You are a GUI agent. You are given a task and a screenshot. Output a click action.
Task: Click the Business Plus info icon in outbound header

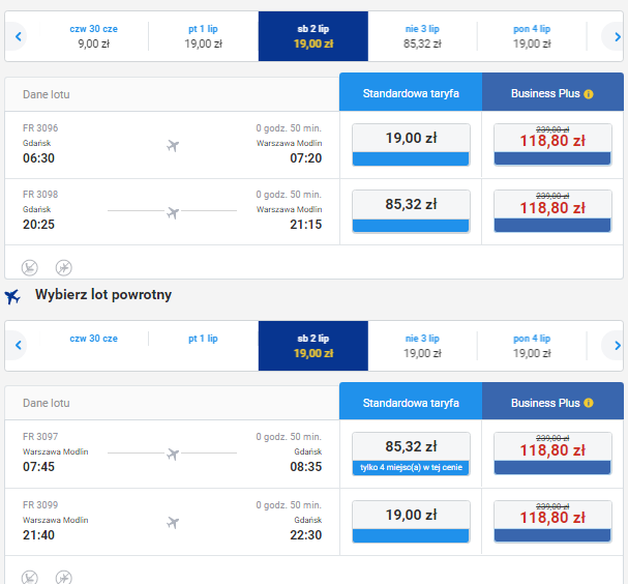tap(589, 94)
